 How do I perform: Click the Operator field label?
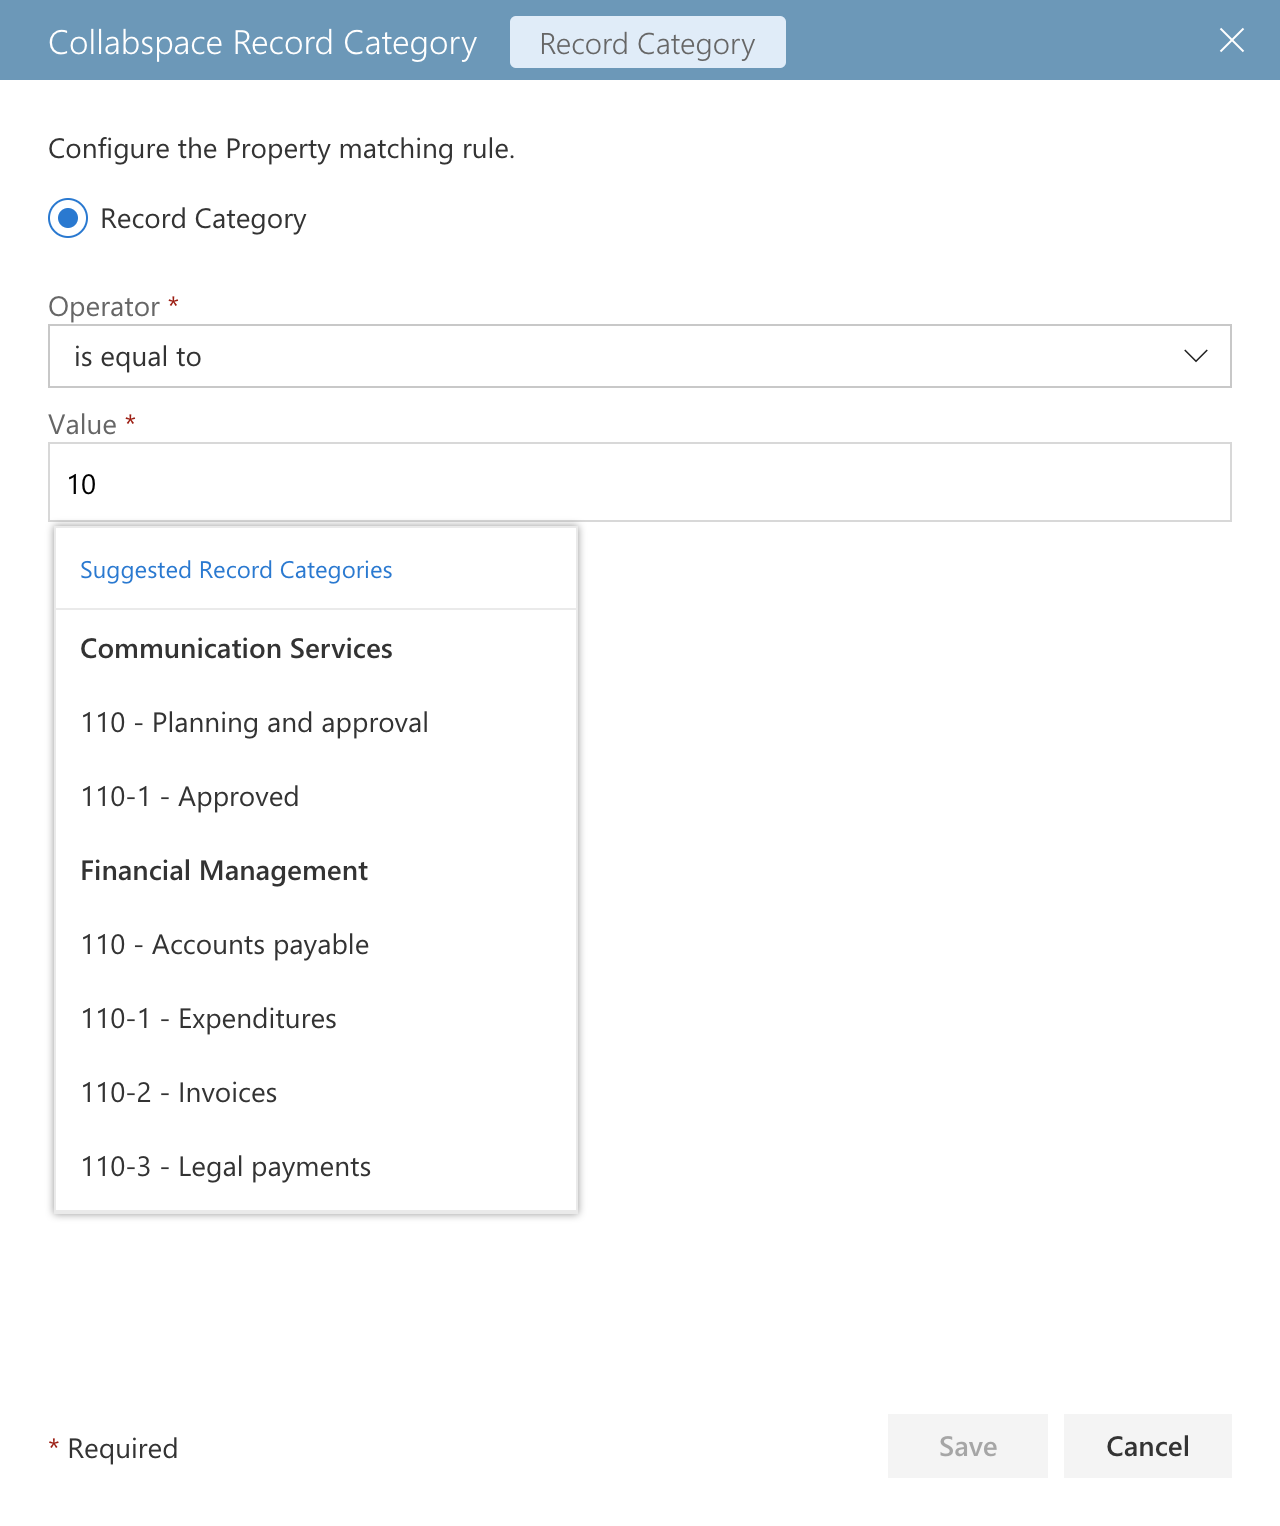(x=104, y=307)
